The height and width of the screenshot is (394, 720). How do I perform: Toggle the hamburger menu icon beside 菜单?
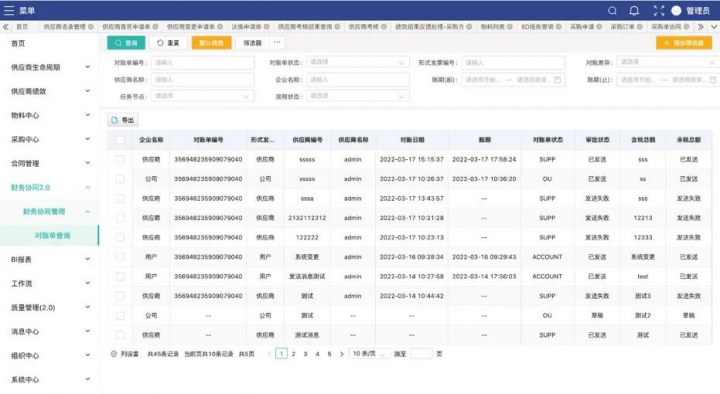(9, 11)
